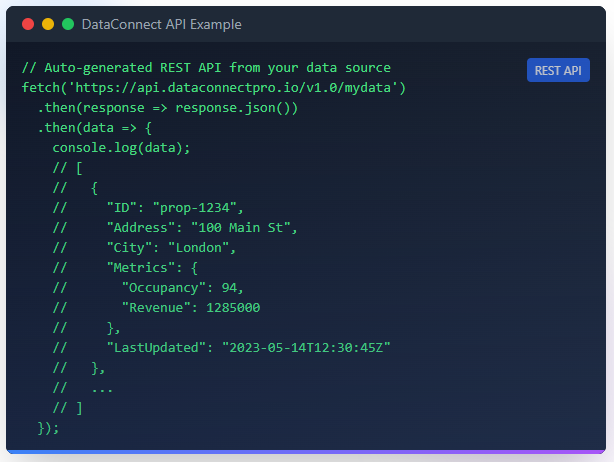Click the "// Auto-generated REST API" comment line
This screenshot has width=614, height=462.
206,68
